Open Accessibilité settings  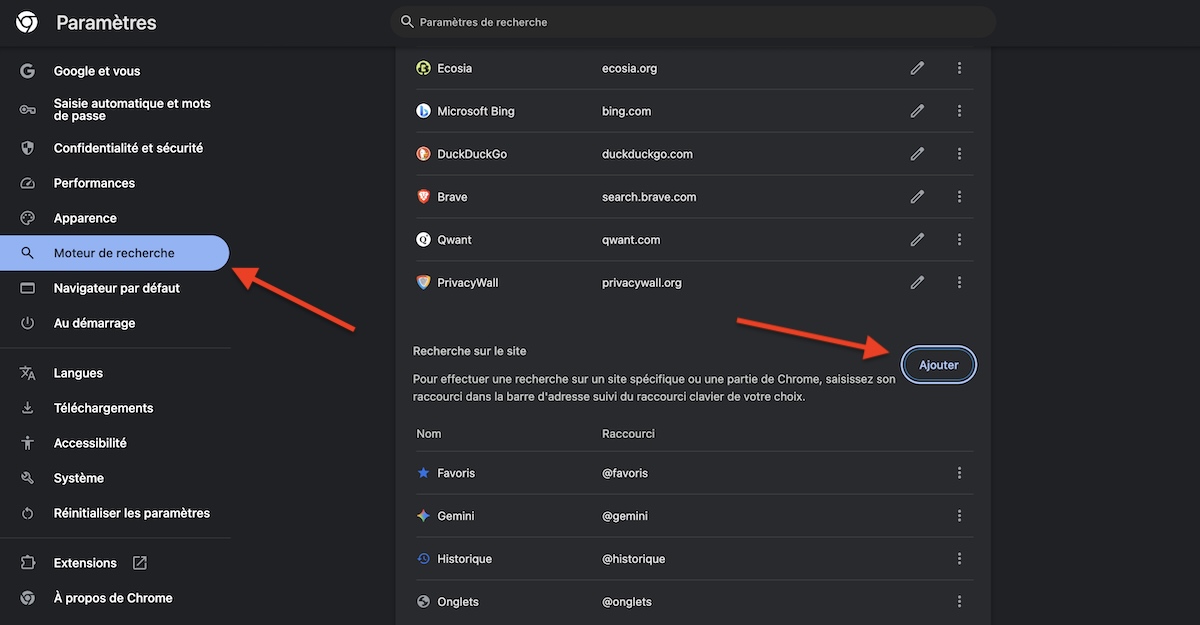coord(90,443)
